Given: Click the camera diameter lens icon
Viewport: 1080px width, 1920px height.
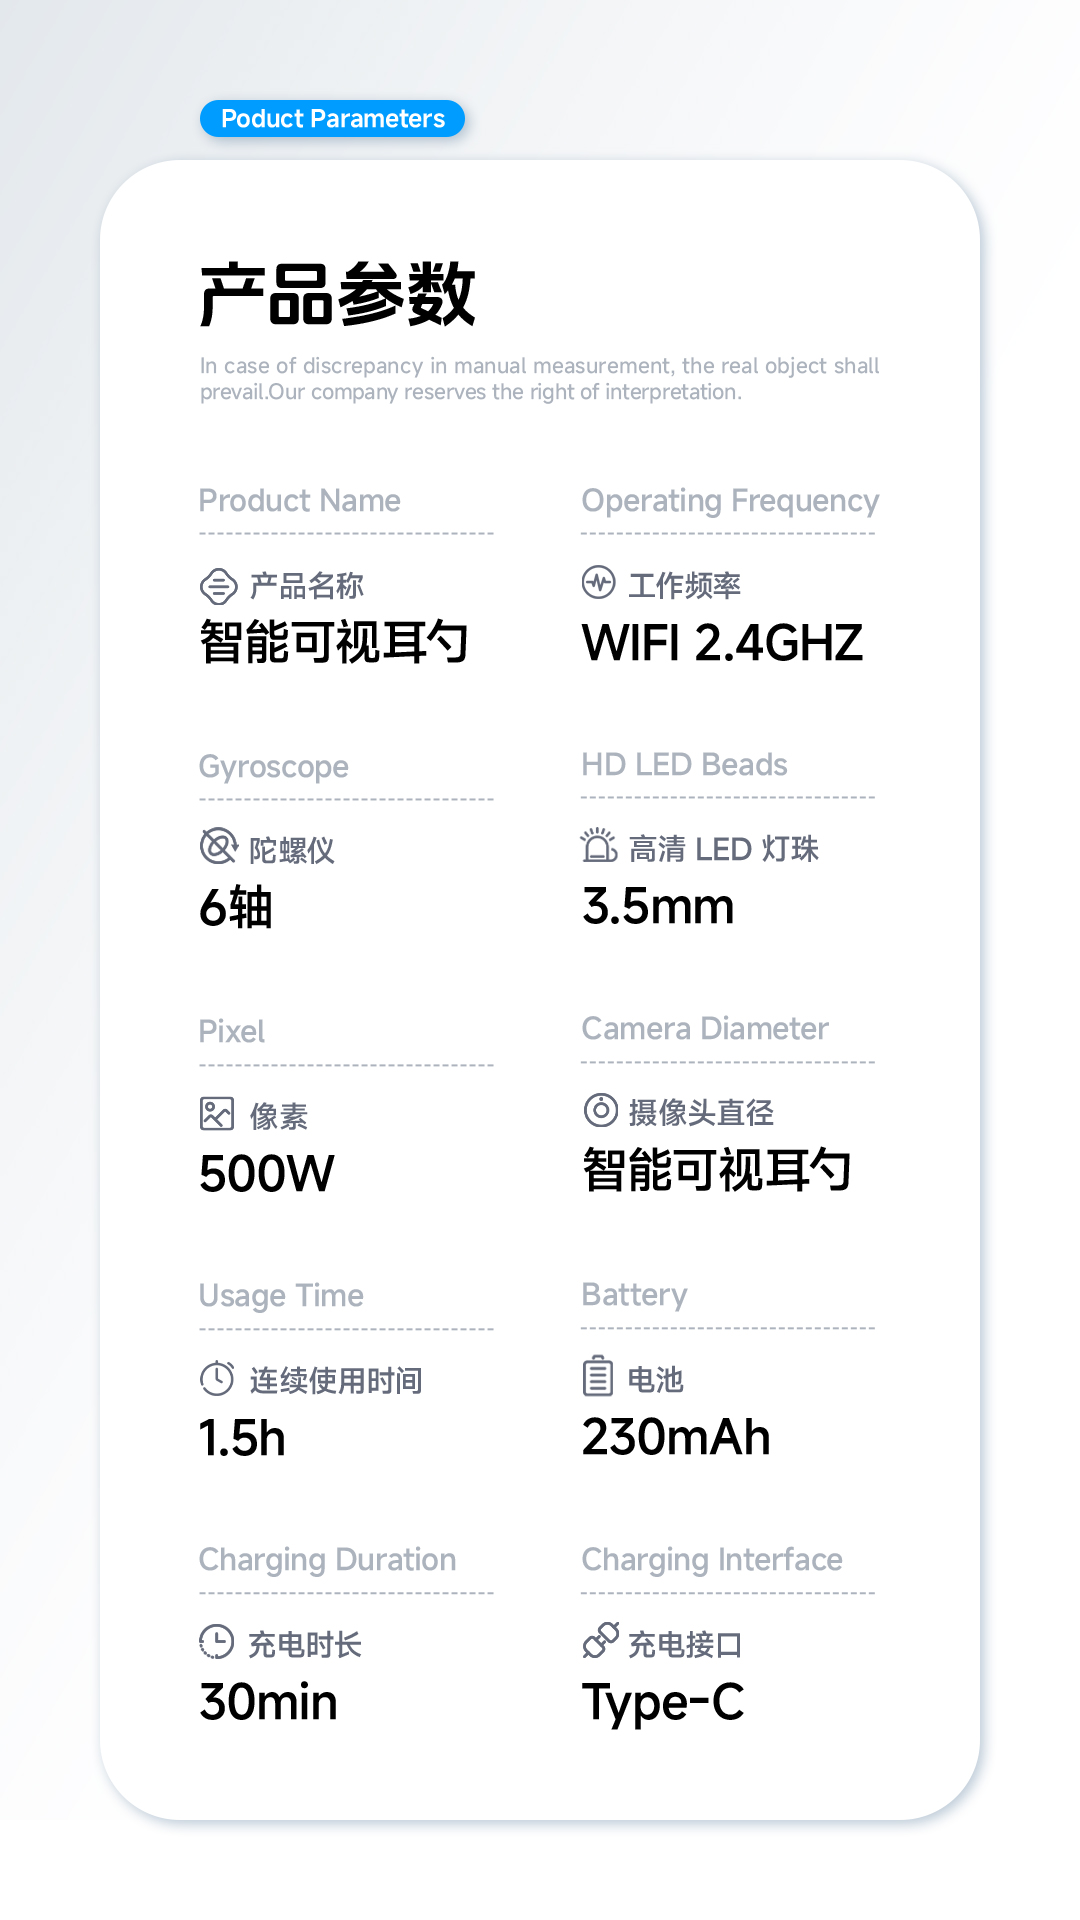Looking at the screenshot, I should point(600,1110).
